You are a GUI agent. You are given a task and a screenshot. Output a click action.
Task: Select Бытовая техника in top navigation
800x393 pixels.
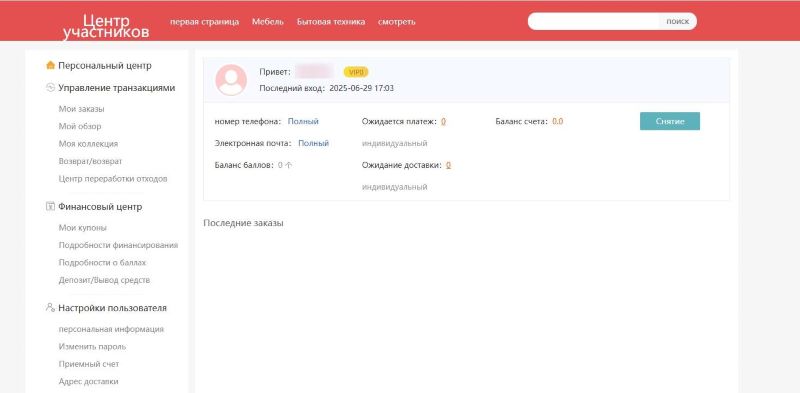(x=331, y=22)
